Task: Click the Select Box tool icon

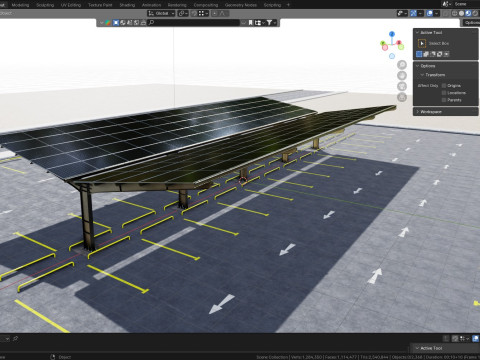Action: pos(422,43)
